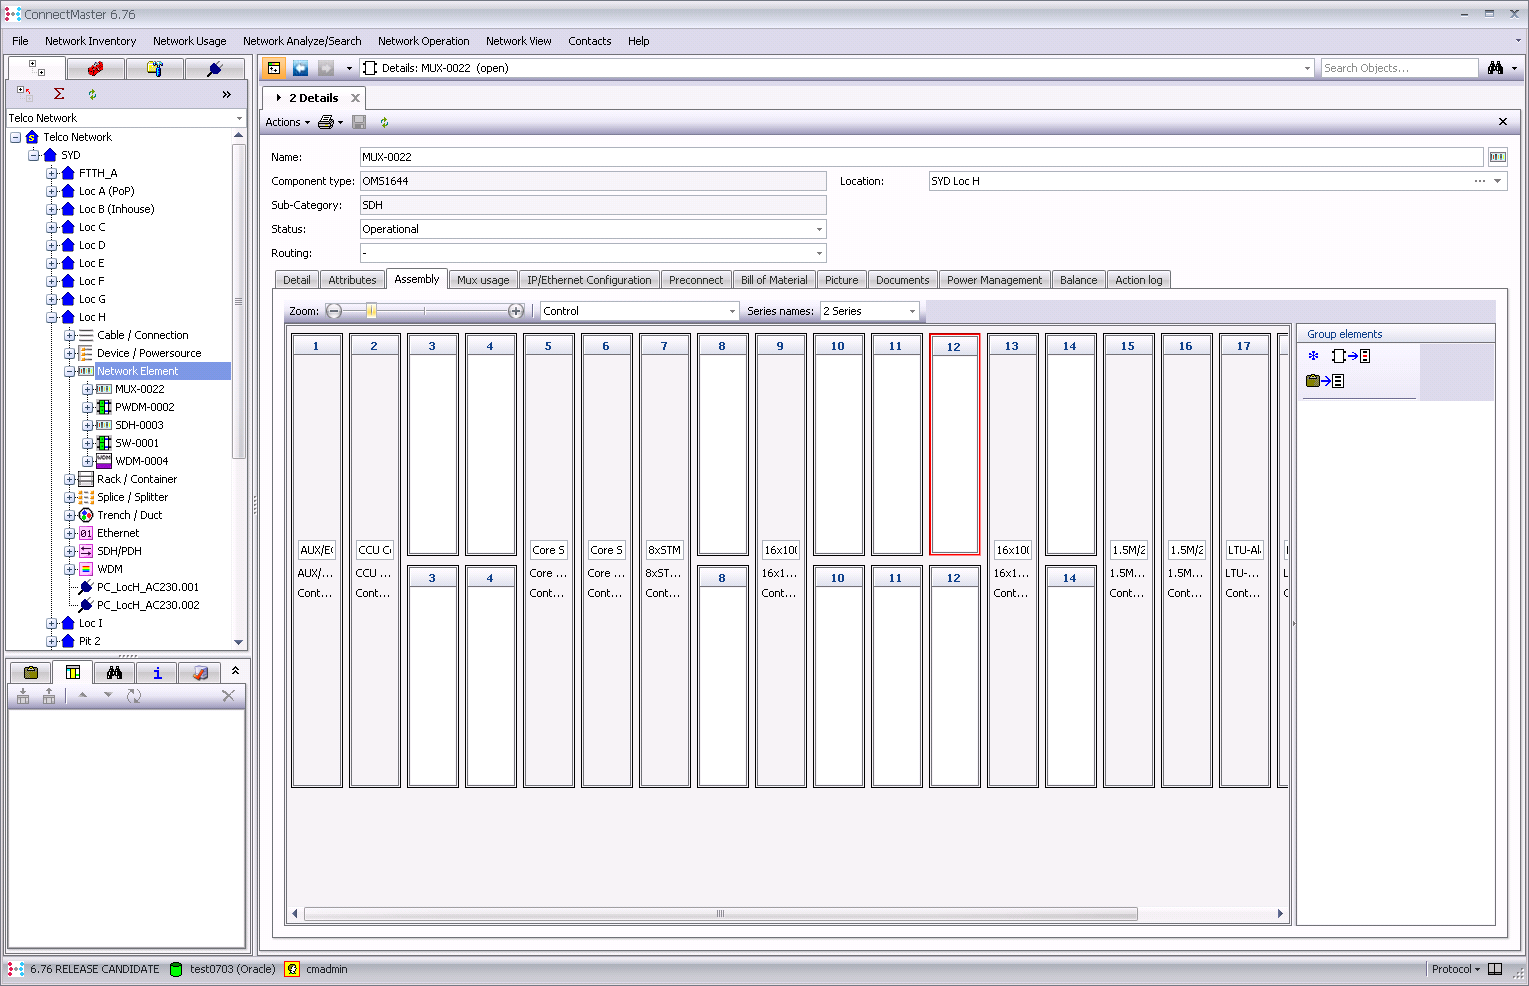Select PC_LocH_AC230.001 tree item

pyautogui.click(x=147, y=587)
